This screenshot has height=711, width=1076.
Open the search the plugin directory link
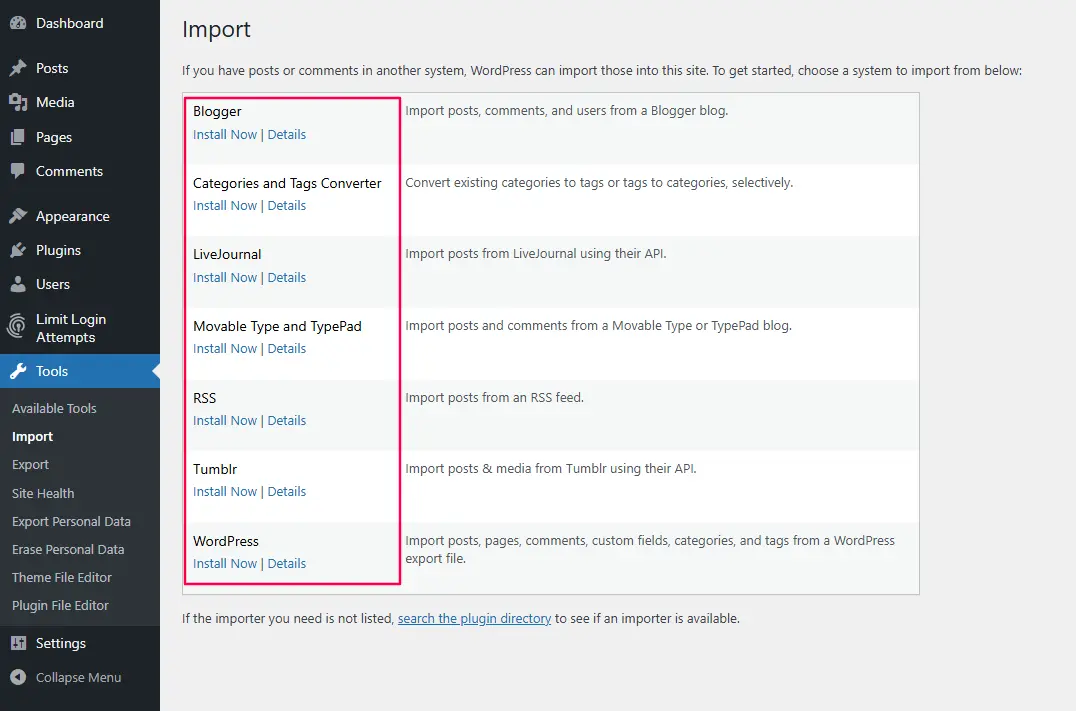pyautogui.click(x=474, y=618)
